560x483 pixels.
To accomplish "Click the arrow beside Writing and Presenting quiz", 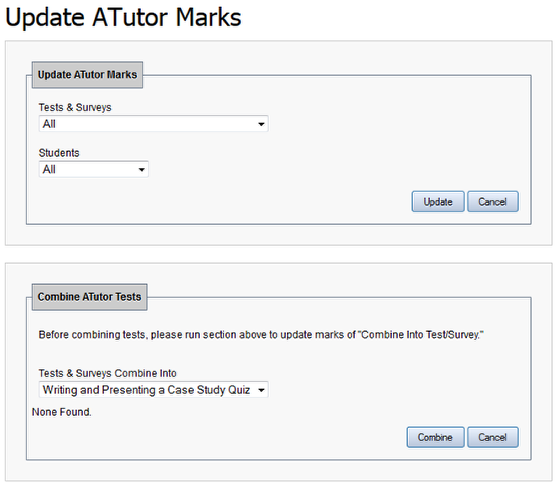I will pyautogui.click(x=261, y=390).
